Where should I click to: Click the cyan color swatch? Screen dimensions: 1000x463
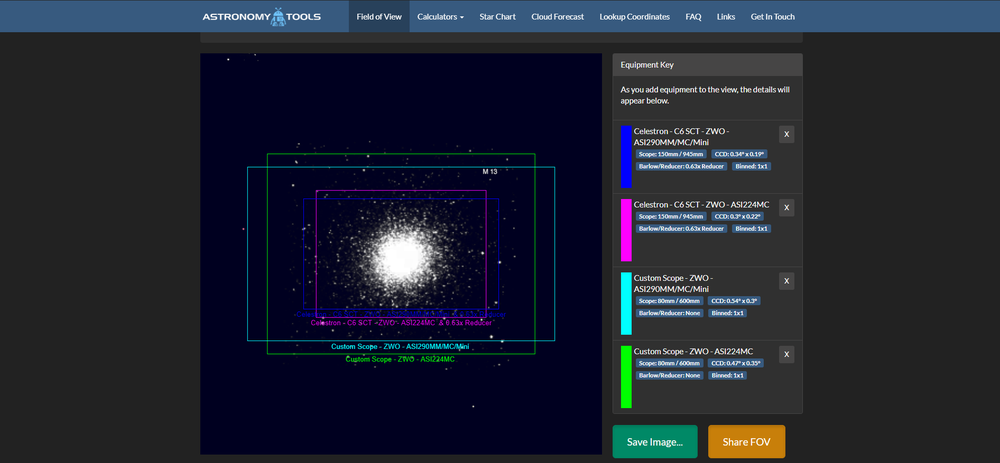pyautogui.click(x=626, y=303)
